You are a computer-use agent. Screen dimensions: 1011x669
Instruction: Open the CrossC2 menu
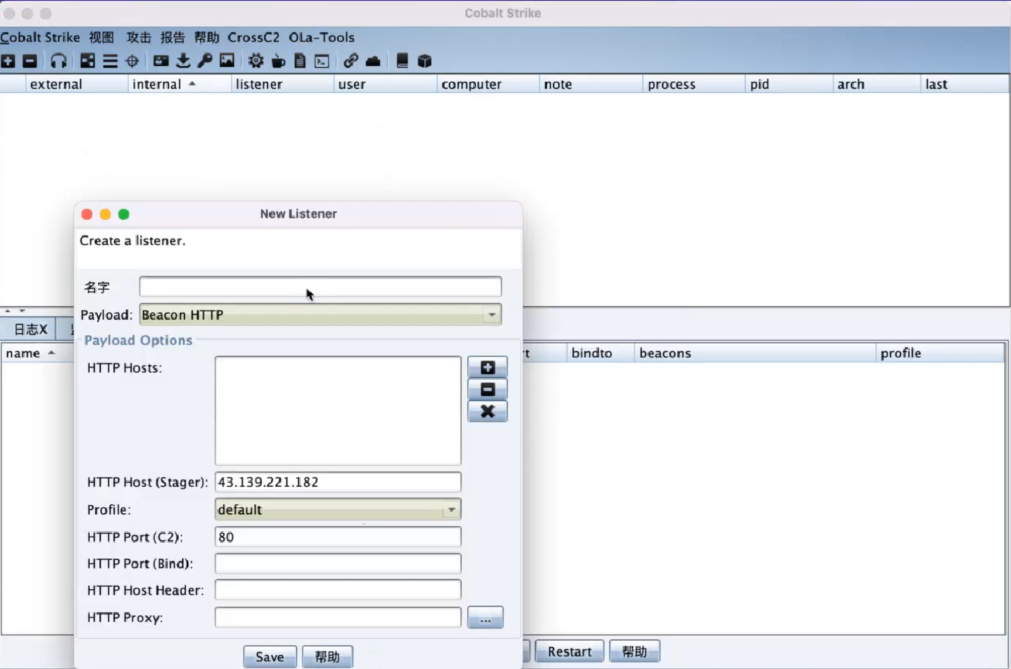click(253, 37)
